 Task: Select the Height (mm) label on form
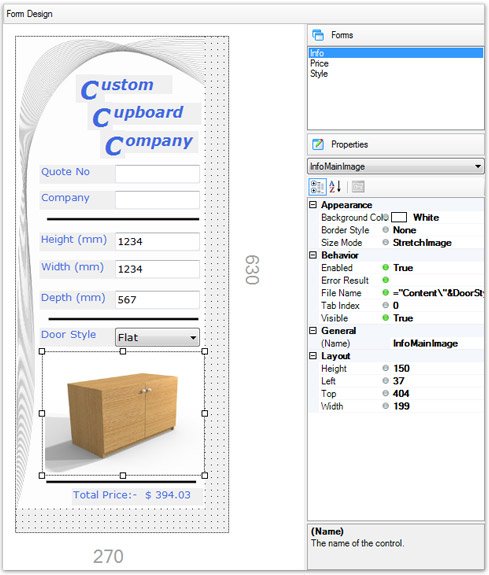77,241
